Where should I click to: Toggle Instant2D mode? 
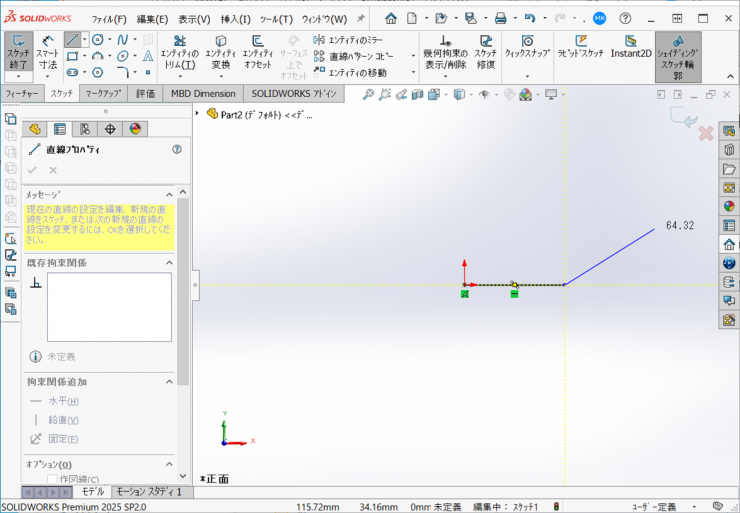[631, 47]
